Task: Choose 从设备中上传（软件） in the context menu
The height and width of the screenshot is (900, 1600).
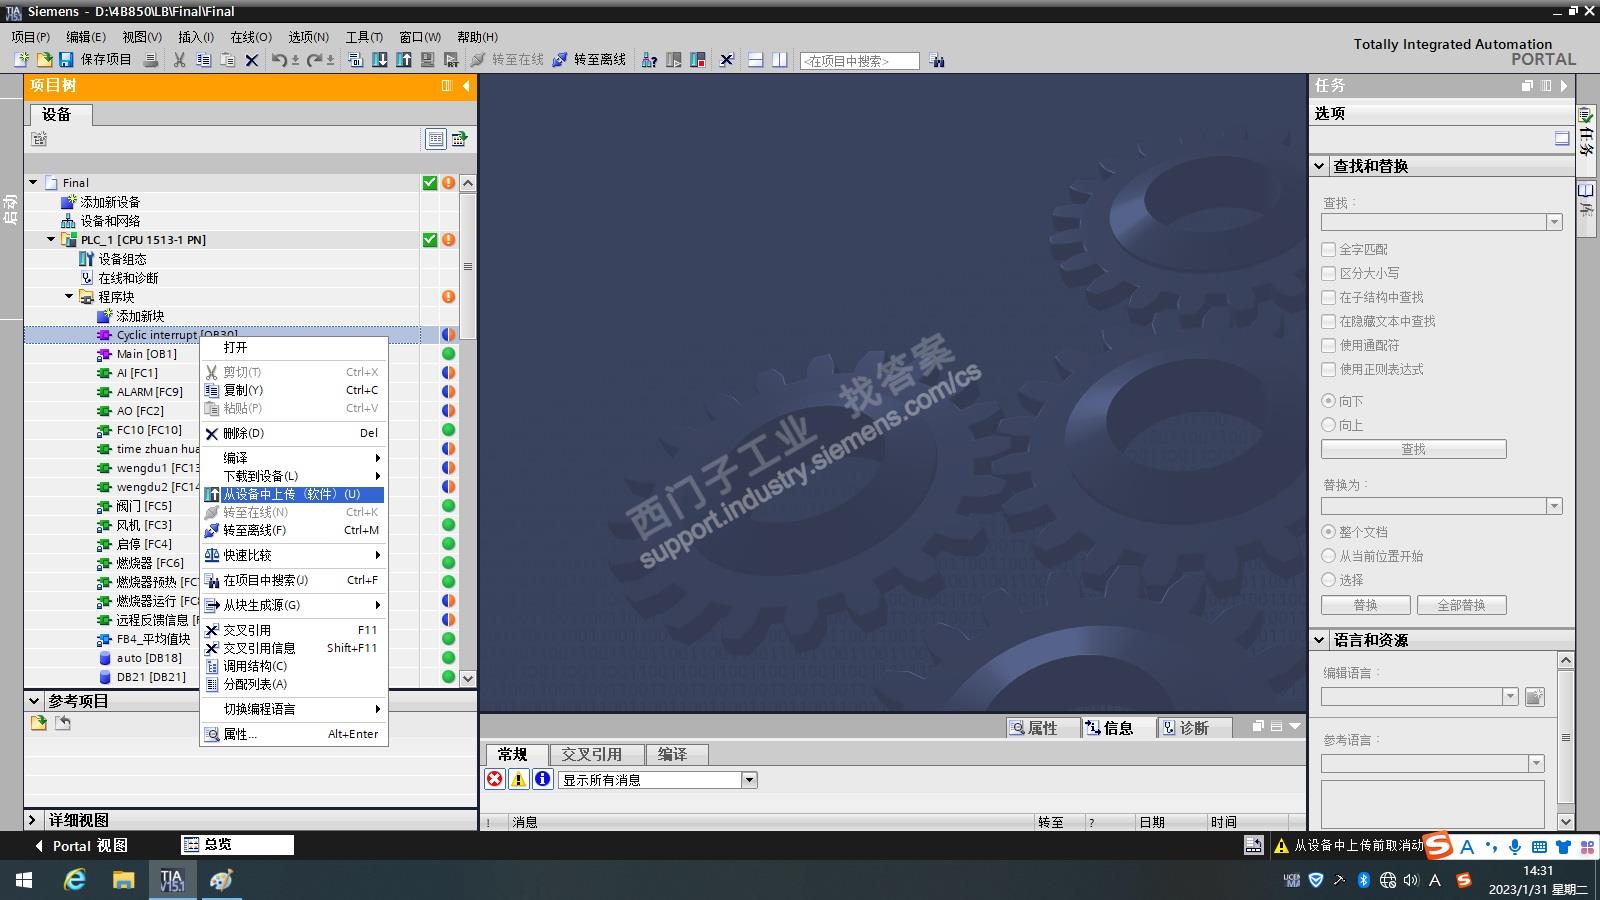Action: (292, 494)
